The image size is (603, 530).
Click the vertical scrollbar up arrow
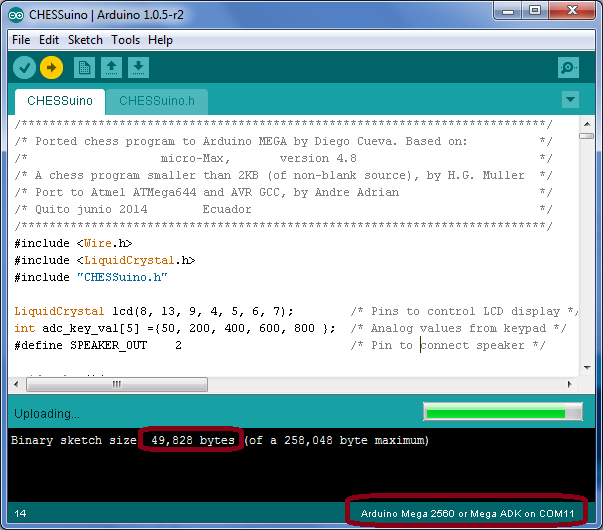coord(587,124)
